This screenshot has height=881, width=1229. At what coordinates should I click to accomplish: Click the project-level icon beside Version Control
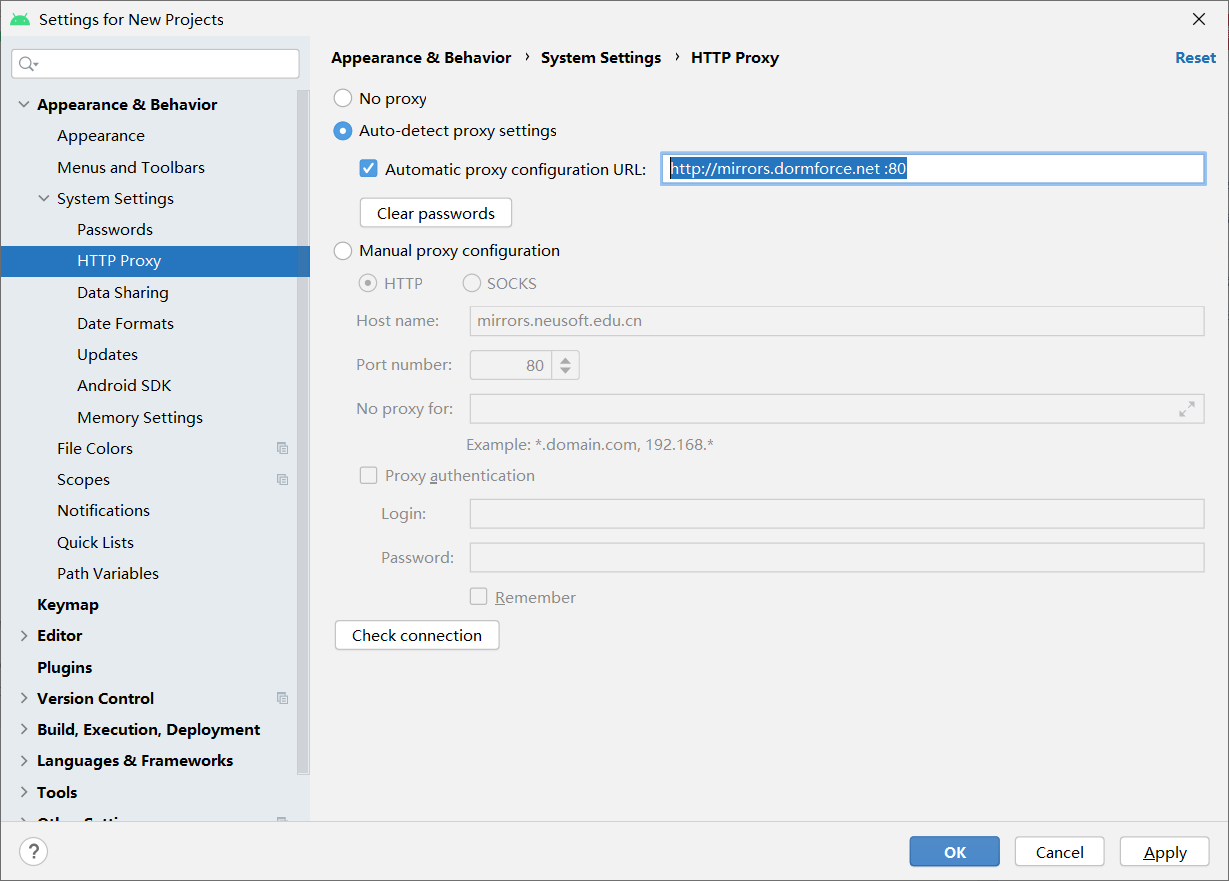tap(282, 698)
